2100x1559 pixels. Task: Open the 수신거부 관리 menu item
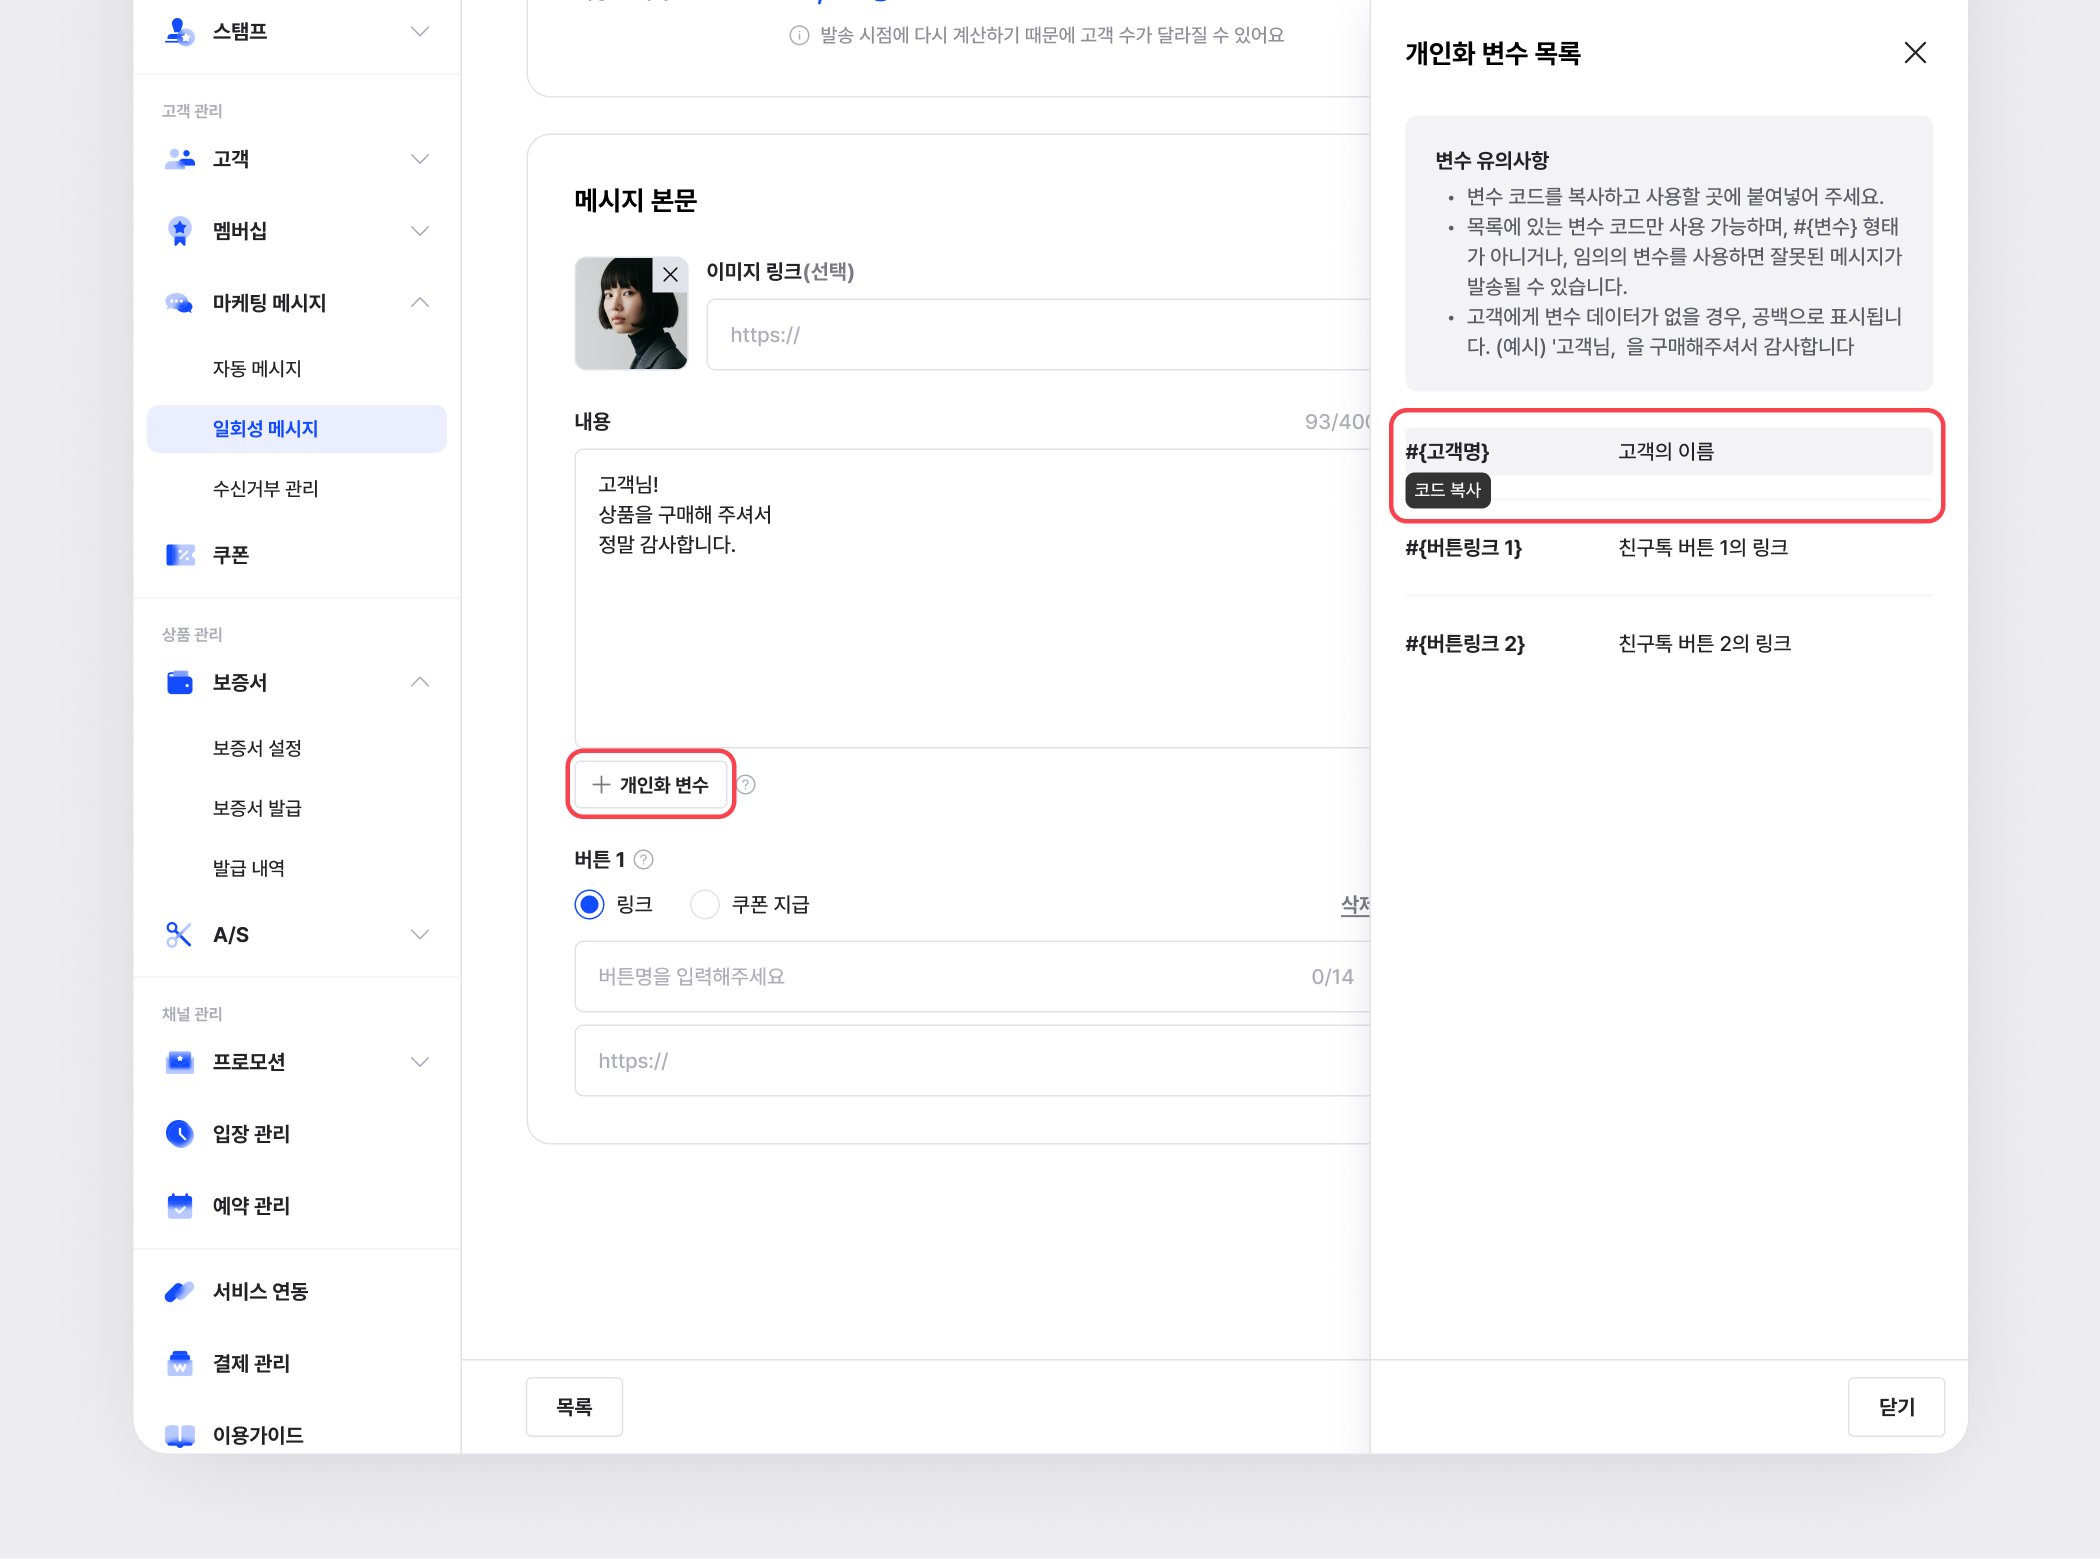[265, 489]
